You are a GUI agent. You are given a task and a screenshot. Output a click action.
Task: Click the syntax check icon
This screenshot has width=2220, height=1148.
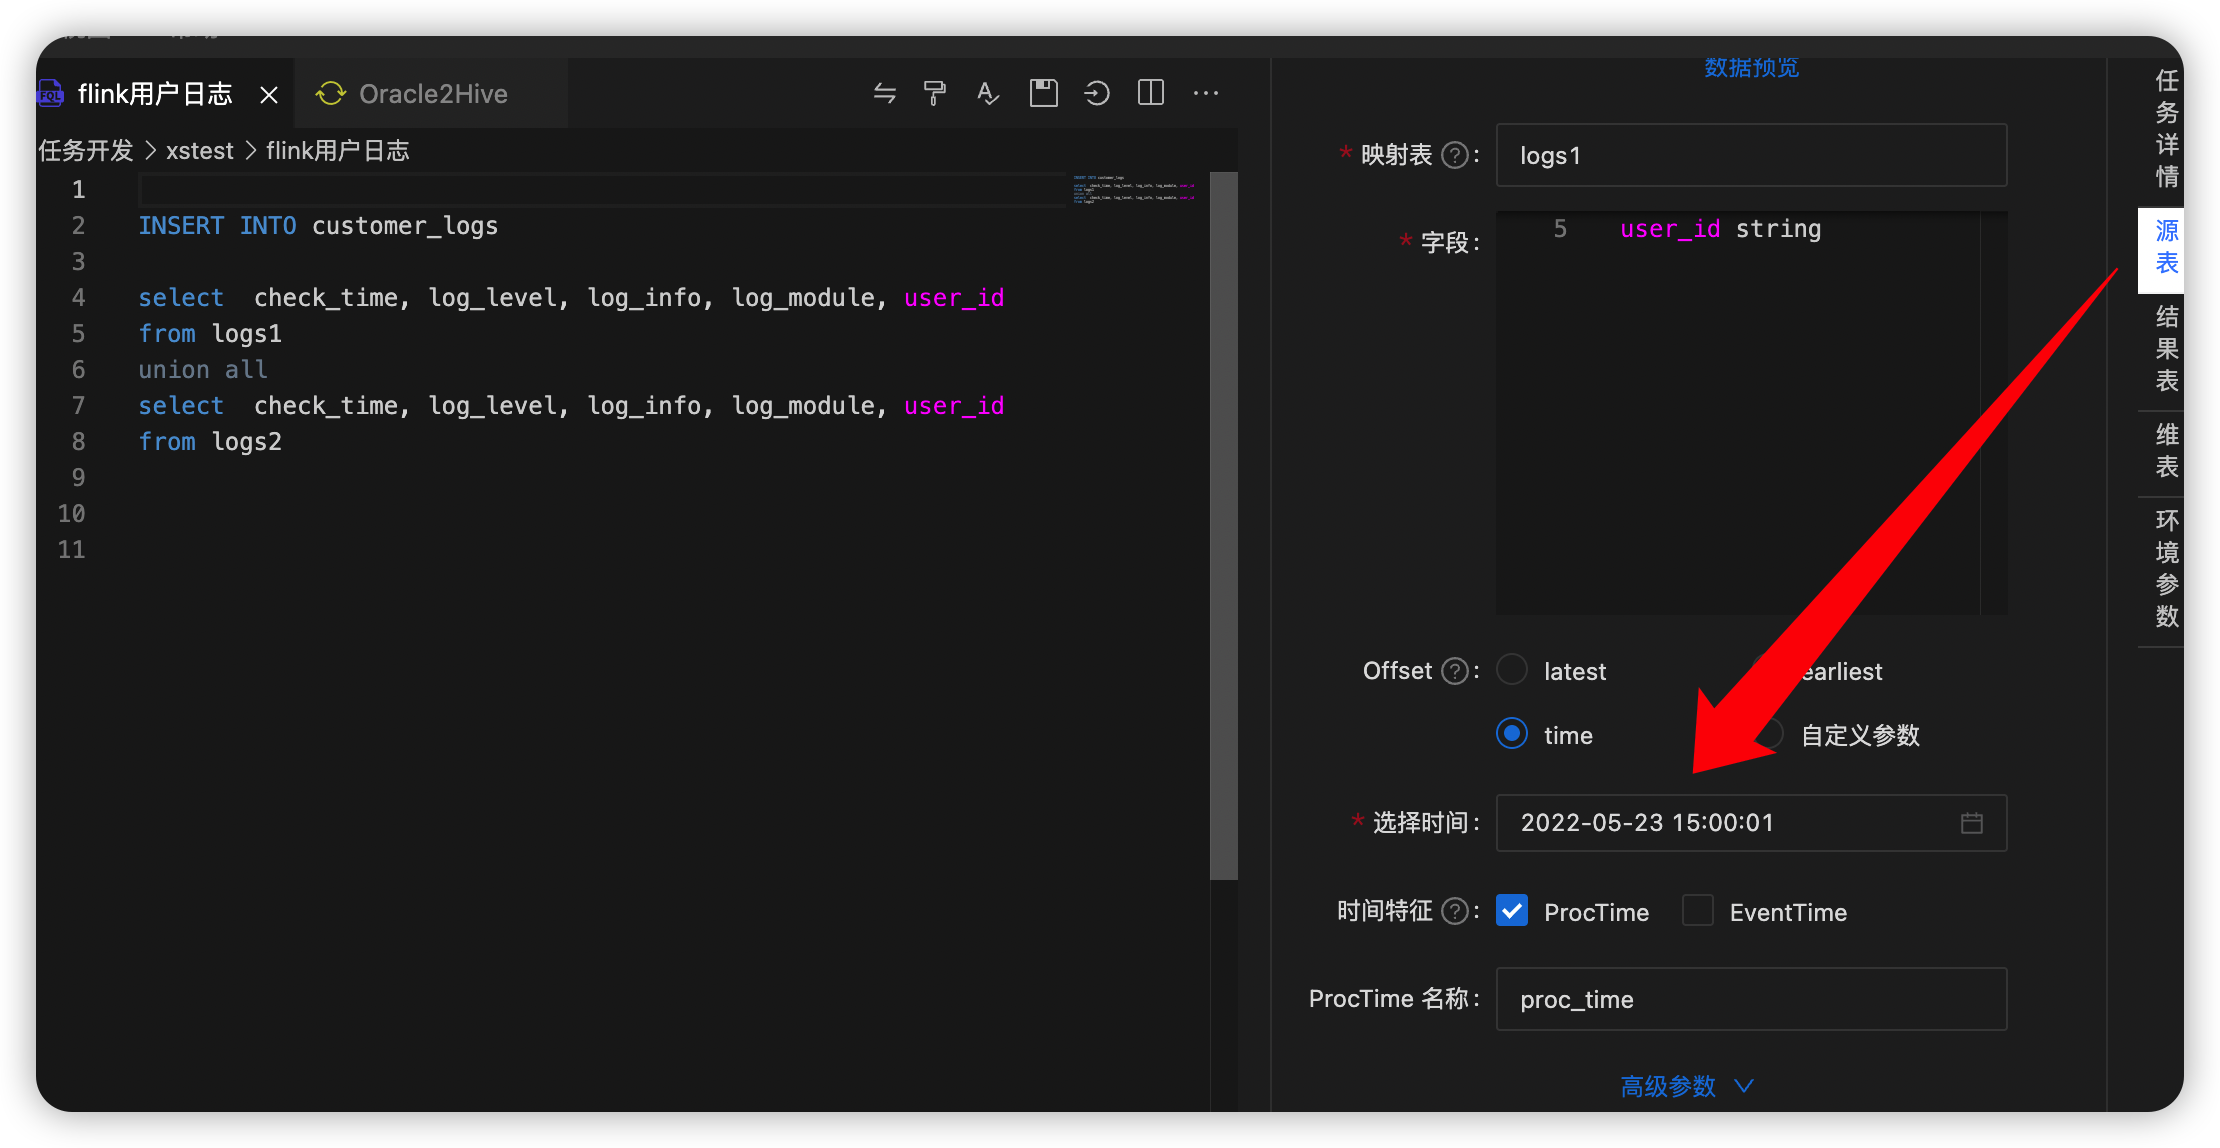pyautogui.click(x=988, y=94)
